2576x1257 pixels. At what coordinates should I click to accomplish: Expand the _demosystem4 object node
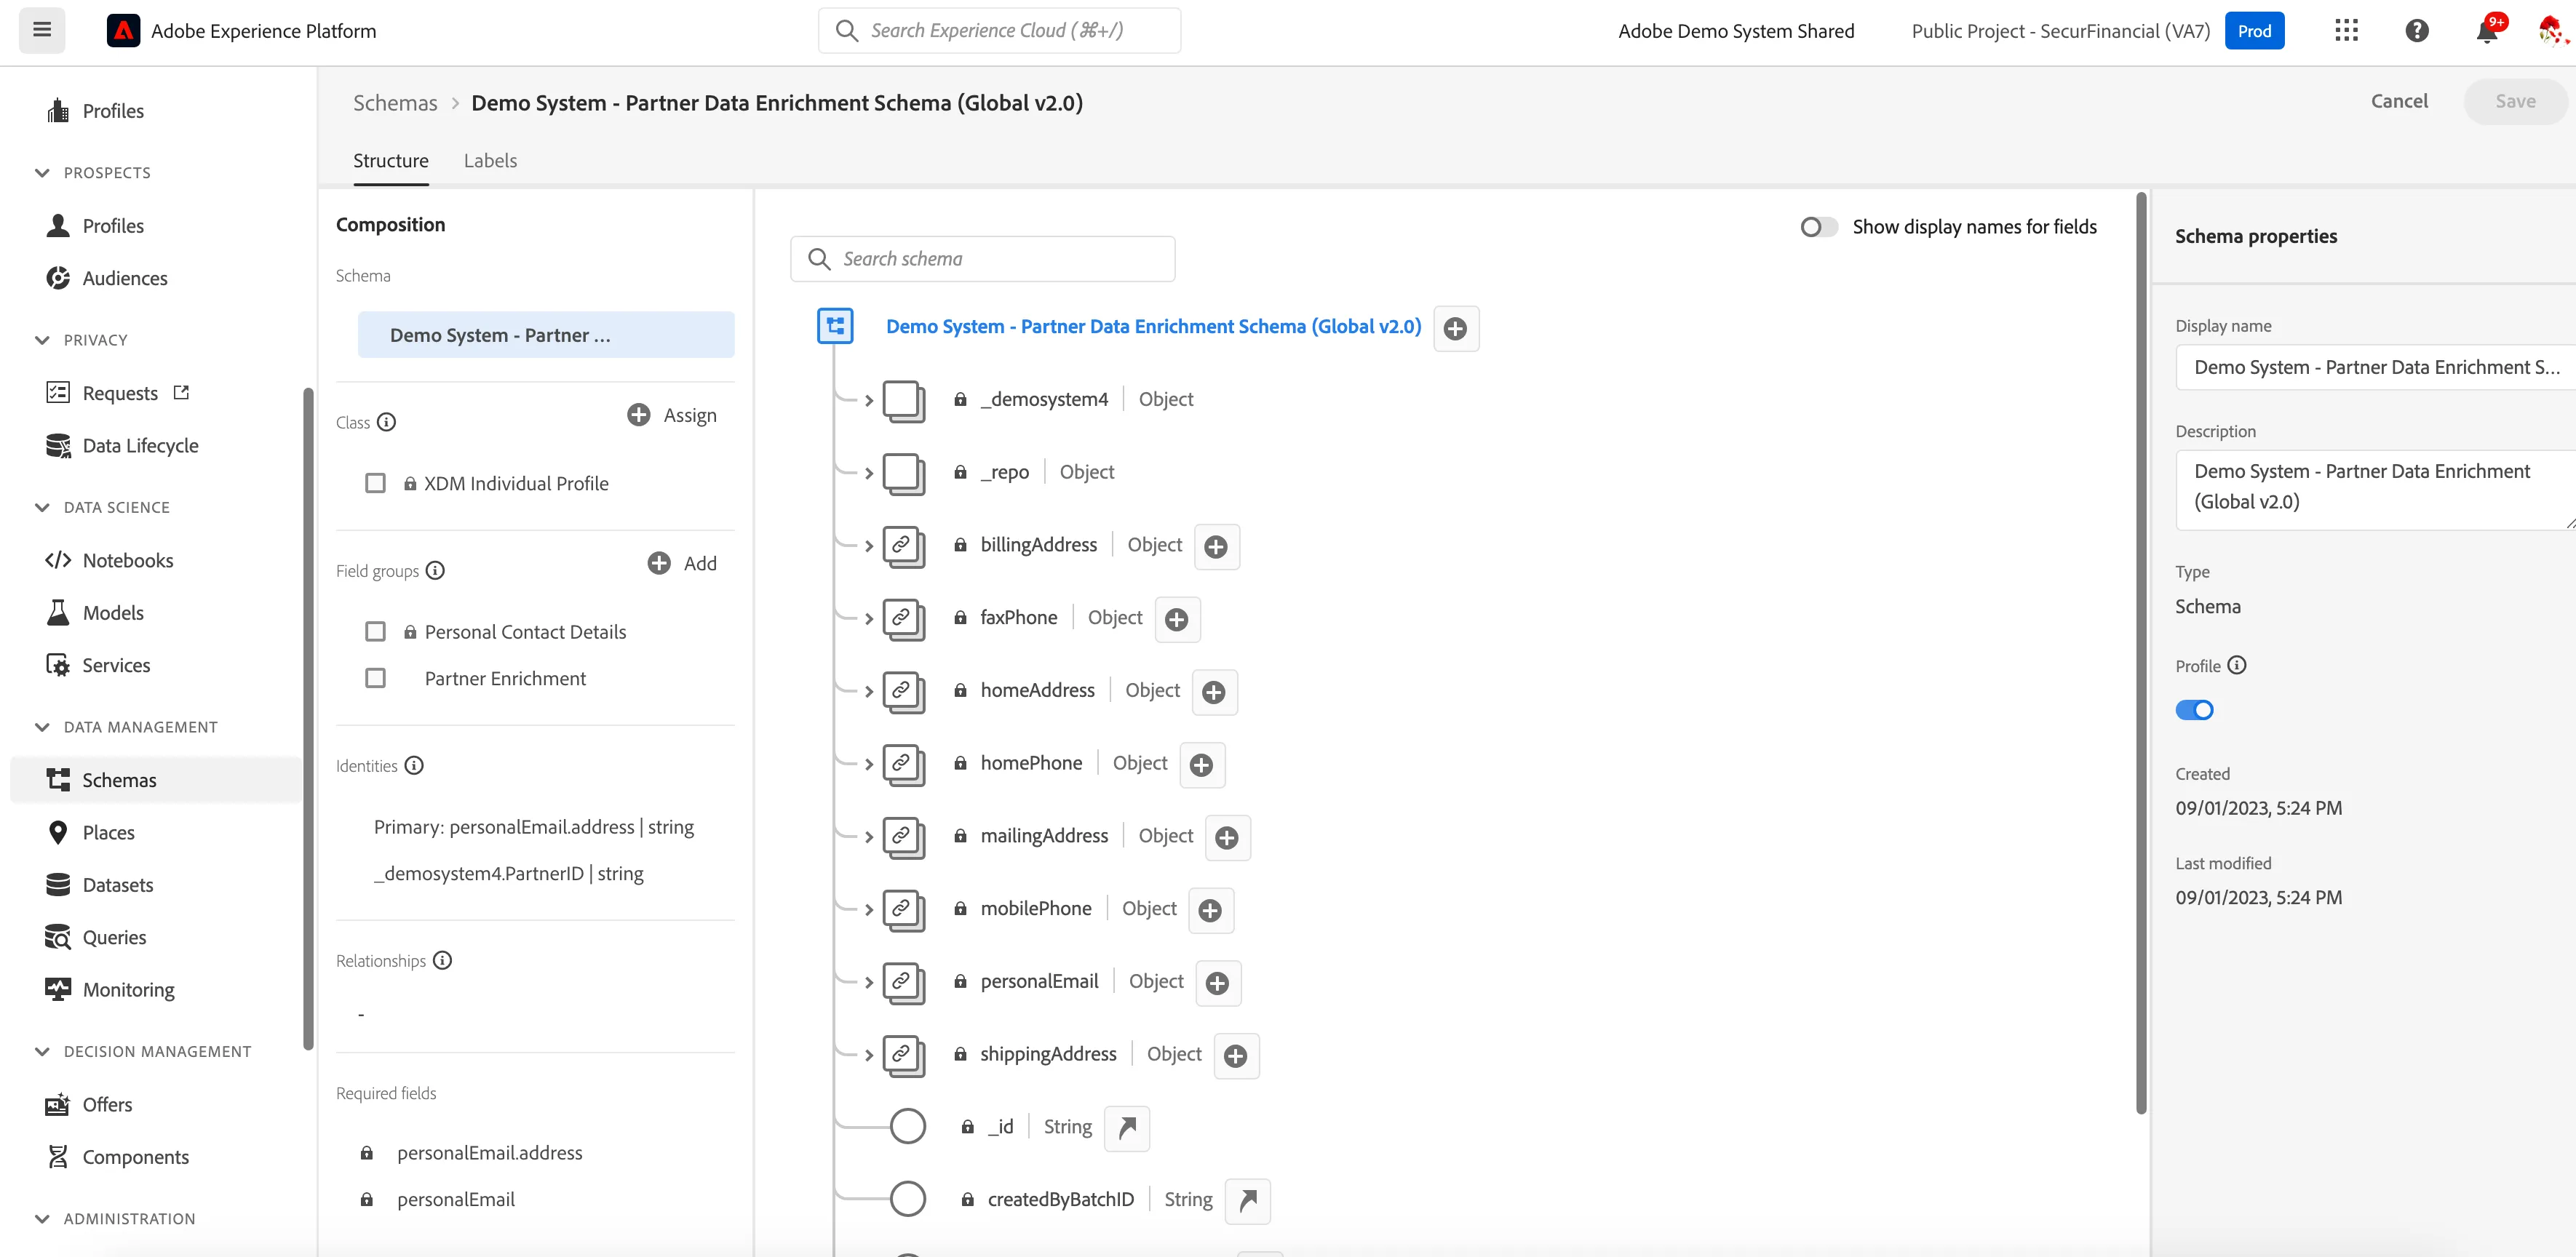pyautogui.click(x=869, y=401)
